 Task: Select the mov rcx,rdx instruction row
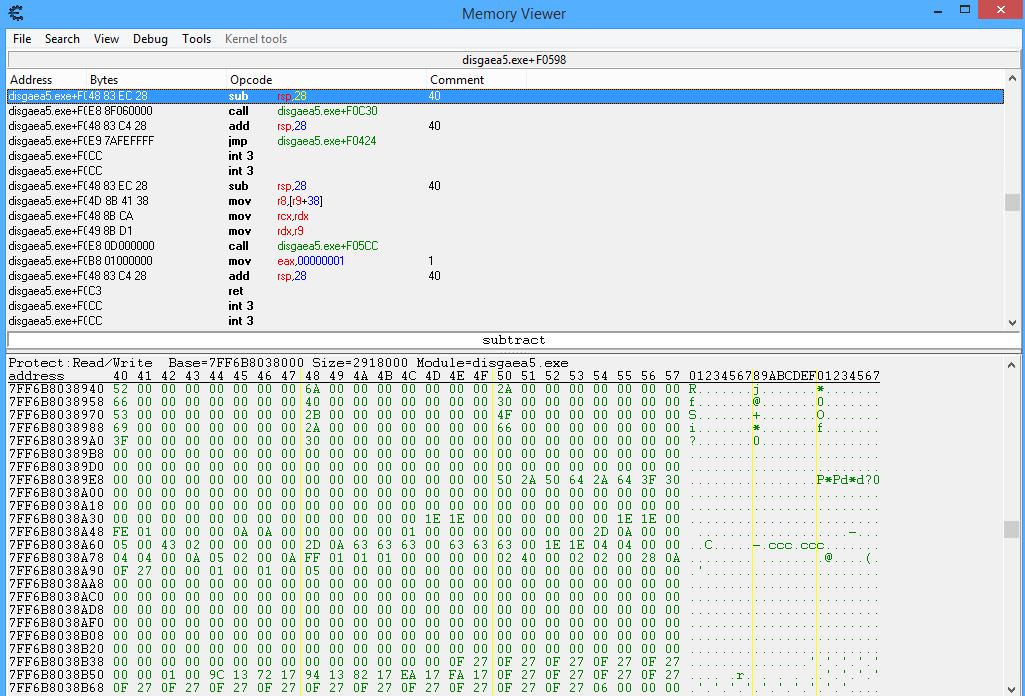coord(505,216)
